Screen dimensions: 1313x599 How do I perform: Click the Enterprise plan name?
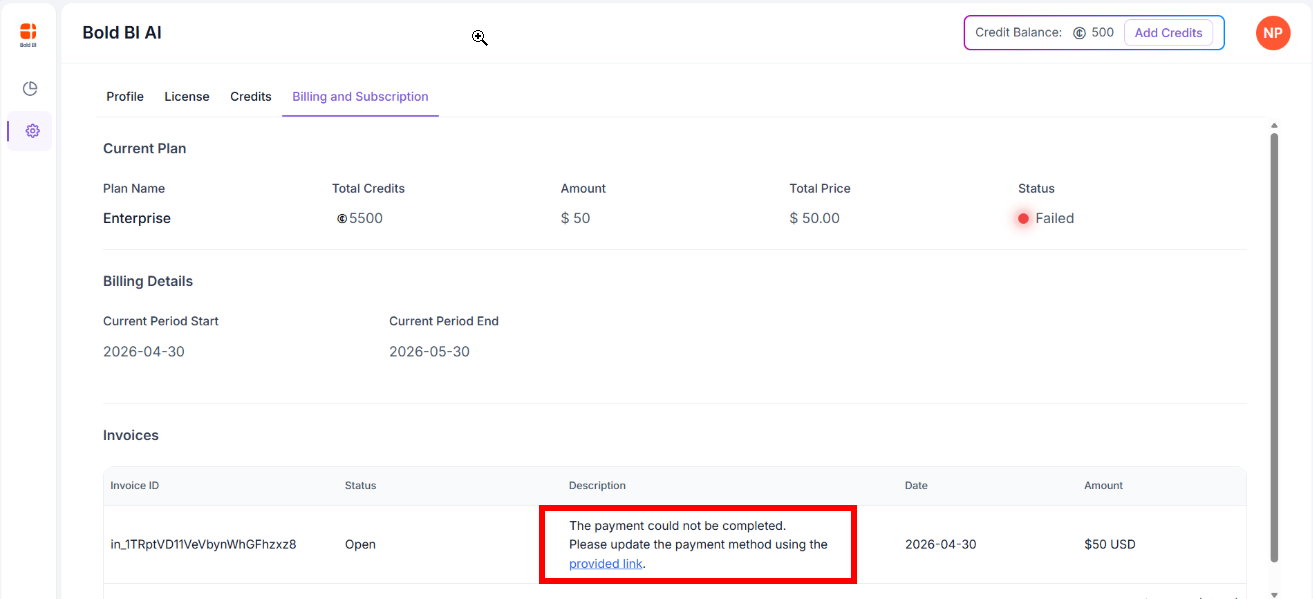tap(137, 218)
